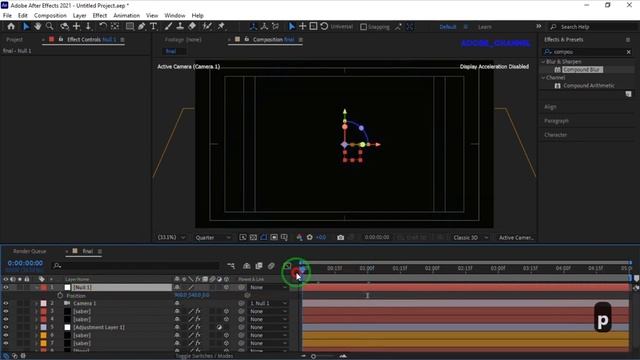Screen dimensions: 640x360
Task: Select the Brush tool
Action: 168,27
